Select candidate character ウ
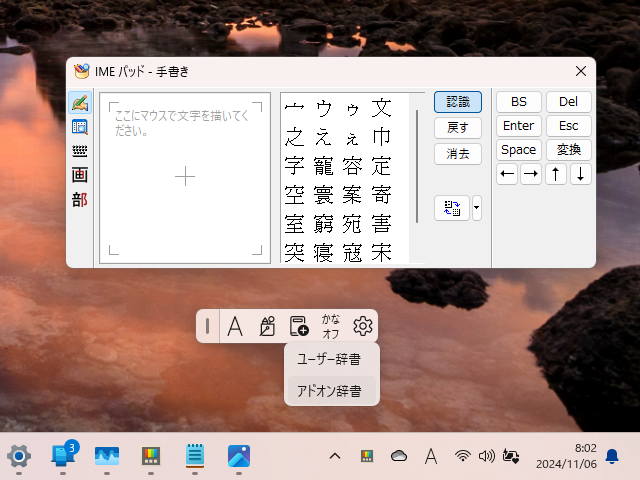The width and height of the screenshot is (640, 480). pyautogui.click(x=324, y=108)
